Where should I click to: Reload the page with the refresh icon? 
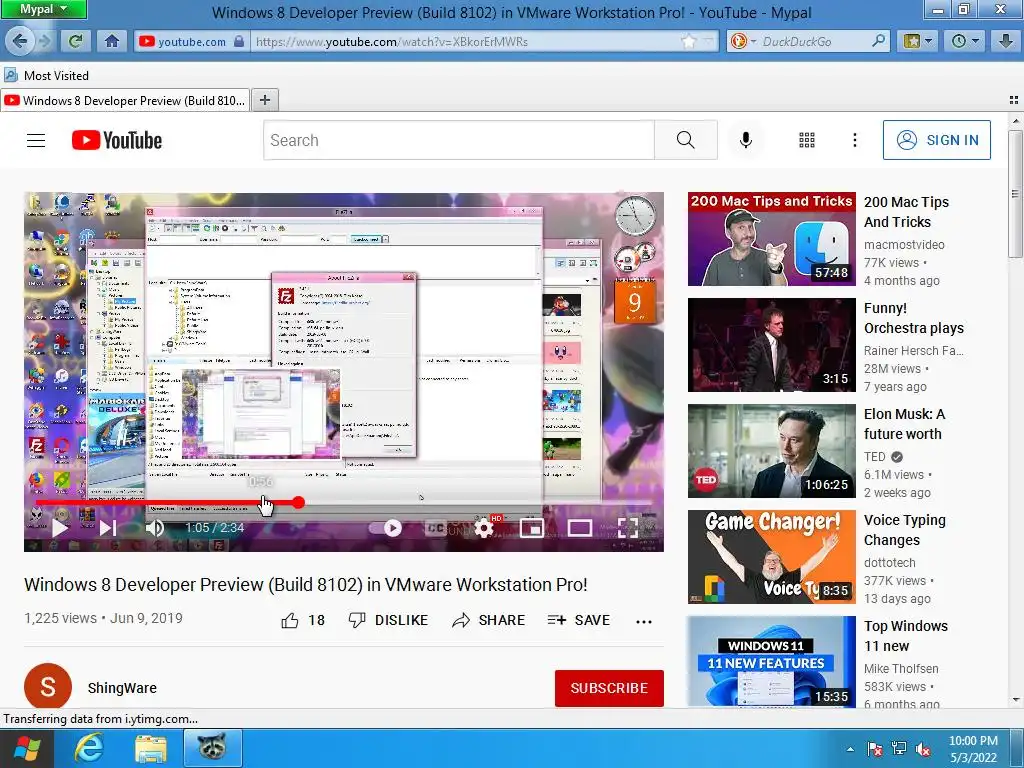click(75, 41)
